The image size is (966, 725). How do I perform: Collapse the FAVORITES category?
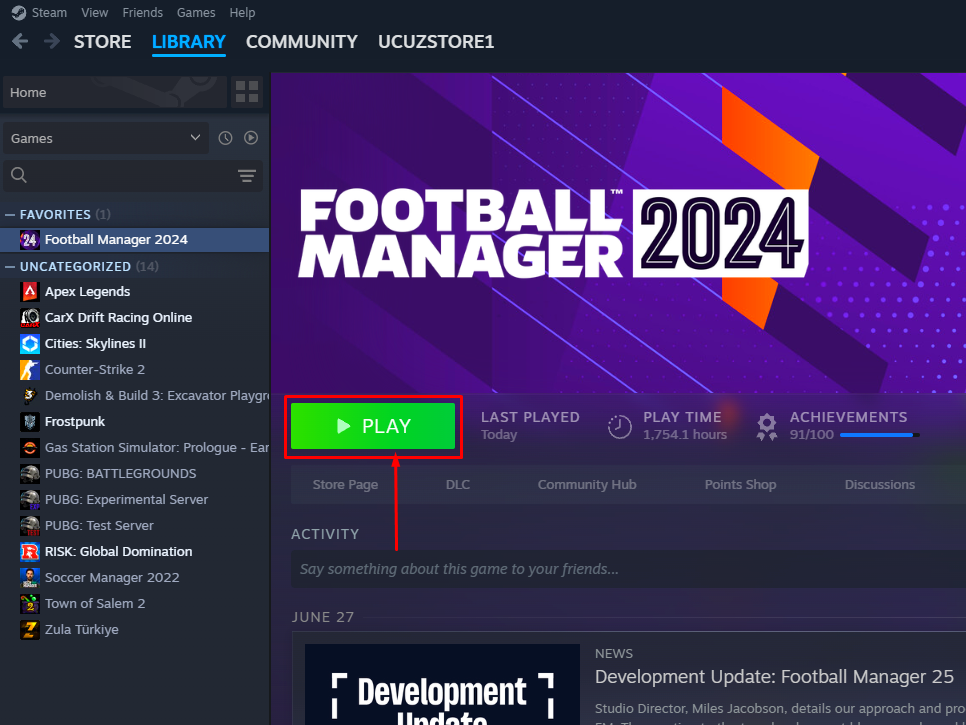pos(9,214)
